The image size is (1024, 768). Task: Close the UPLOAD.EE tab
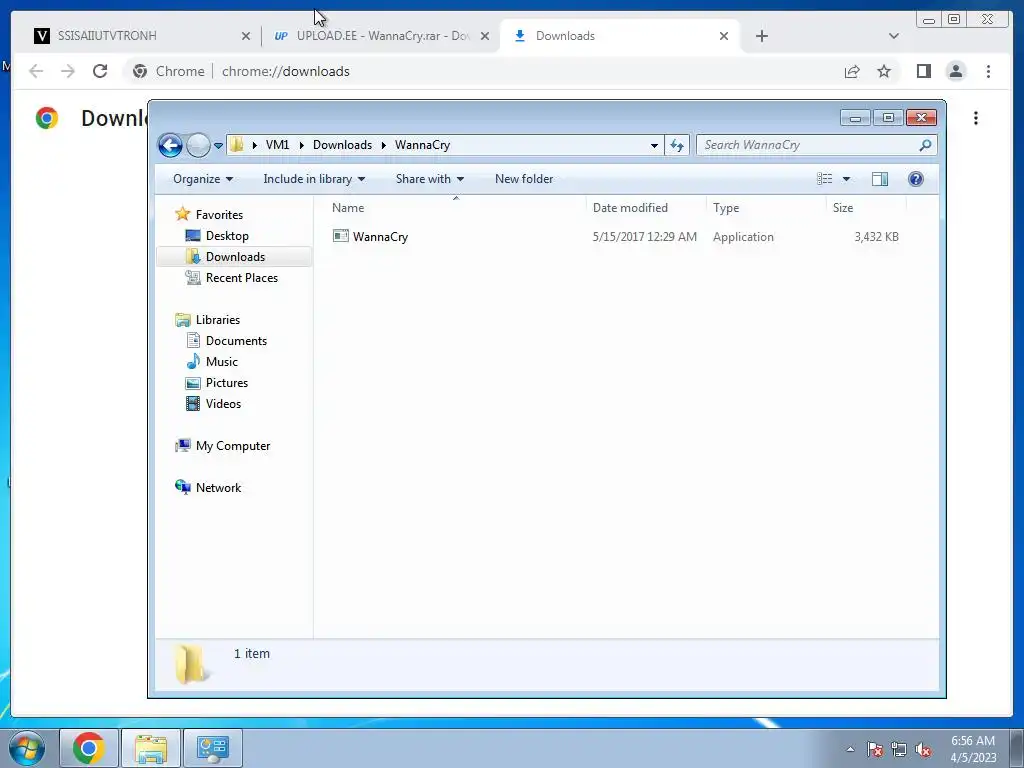[485, 37]
